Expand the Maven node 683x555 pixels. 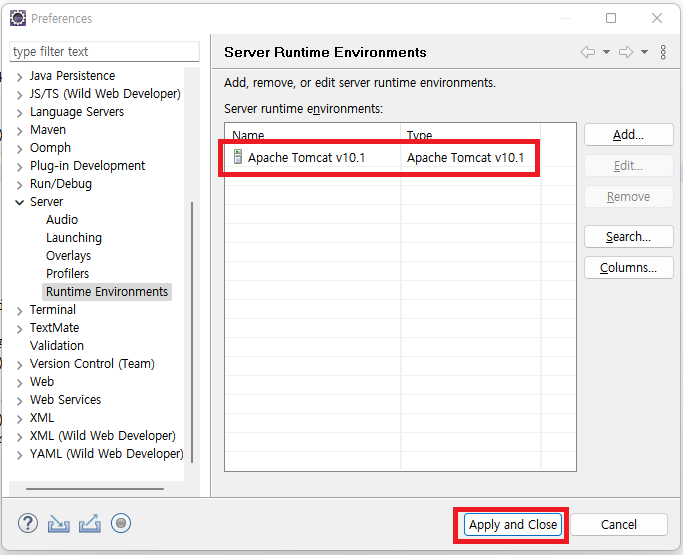[19, 131]
